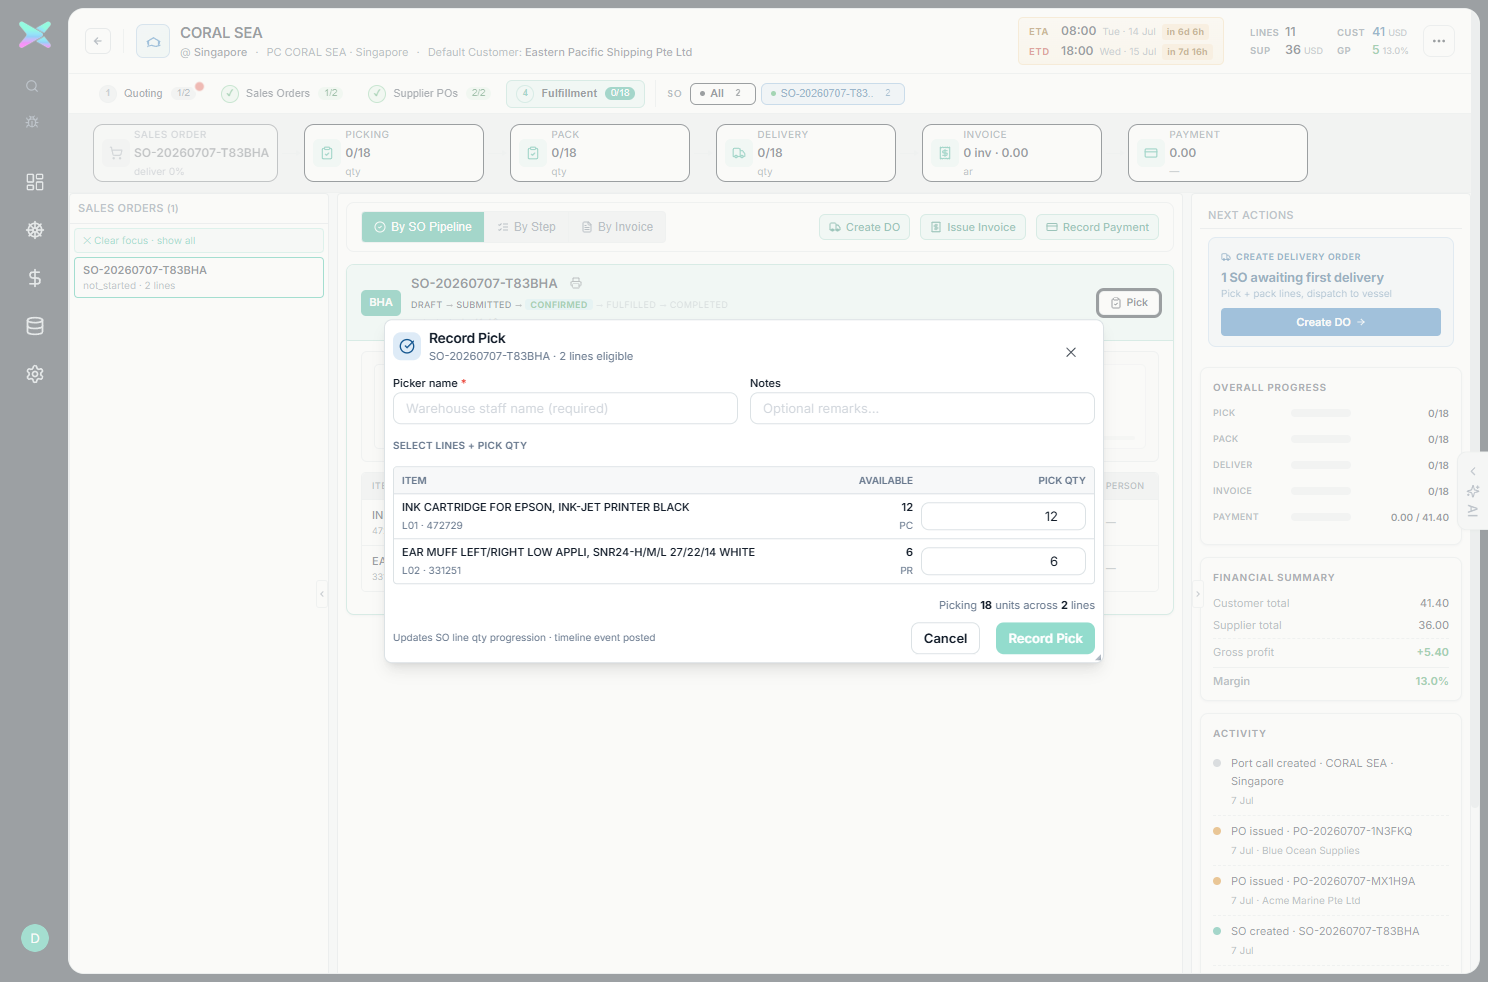Click the search icon in left sidebar
Screen dimensions: 1488x982
pyautogui.click(x=32, y=86)
